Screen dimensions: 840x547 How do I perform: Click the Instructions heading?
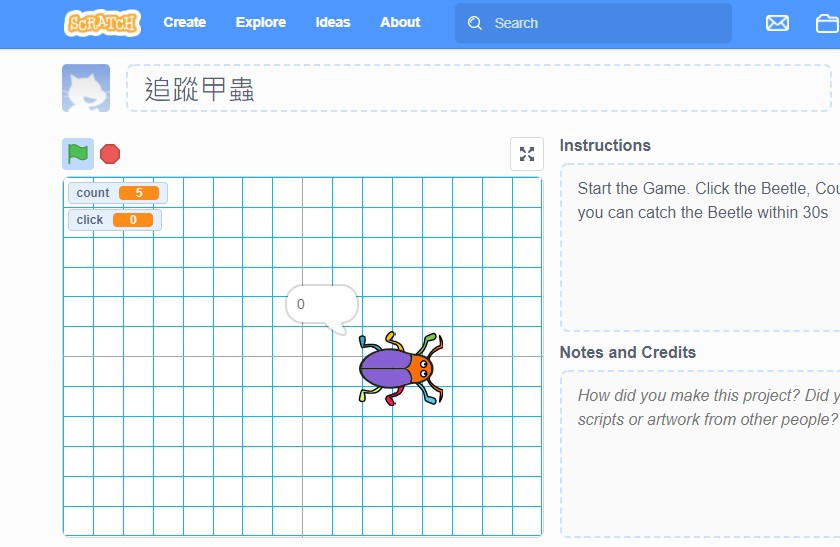605,145
